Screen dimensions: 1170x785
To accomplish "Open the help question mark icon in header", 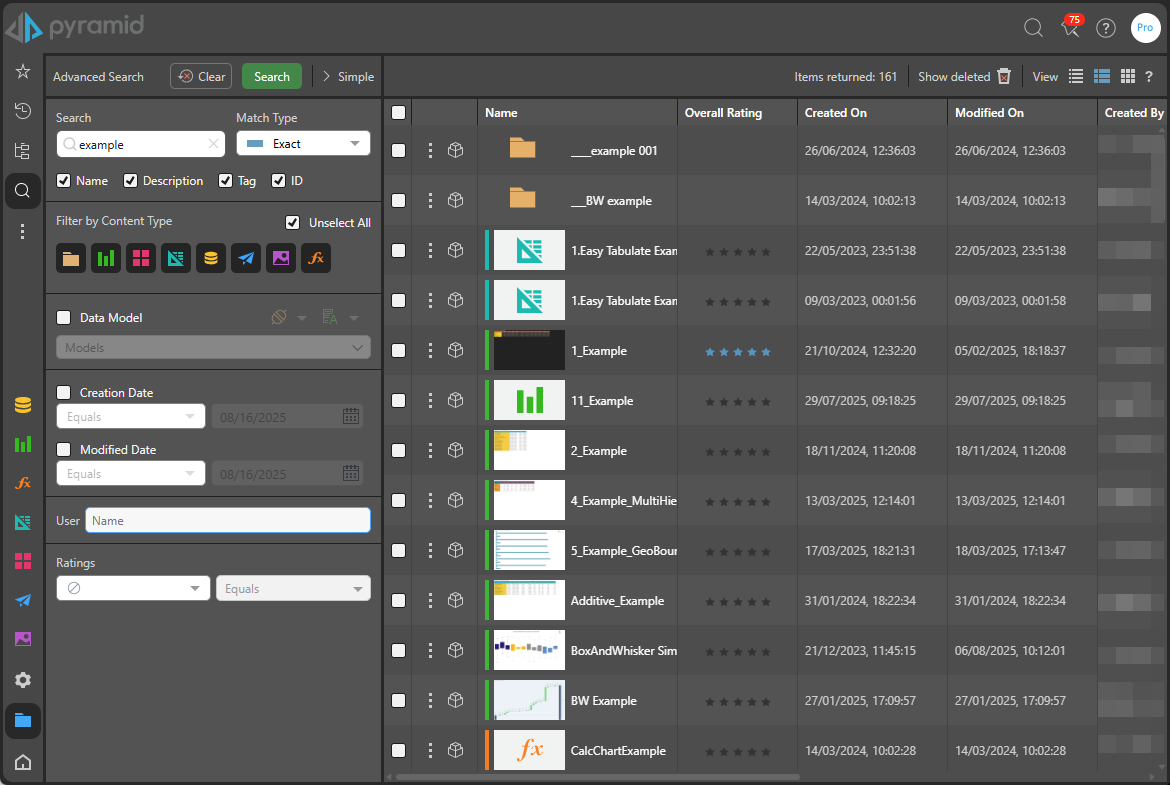I will click(1106, 28).
